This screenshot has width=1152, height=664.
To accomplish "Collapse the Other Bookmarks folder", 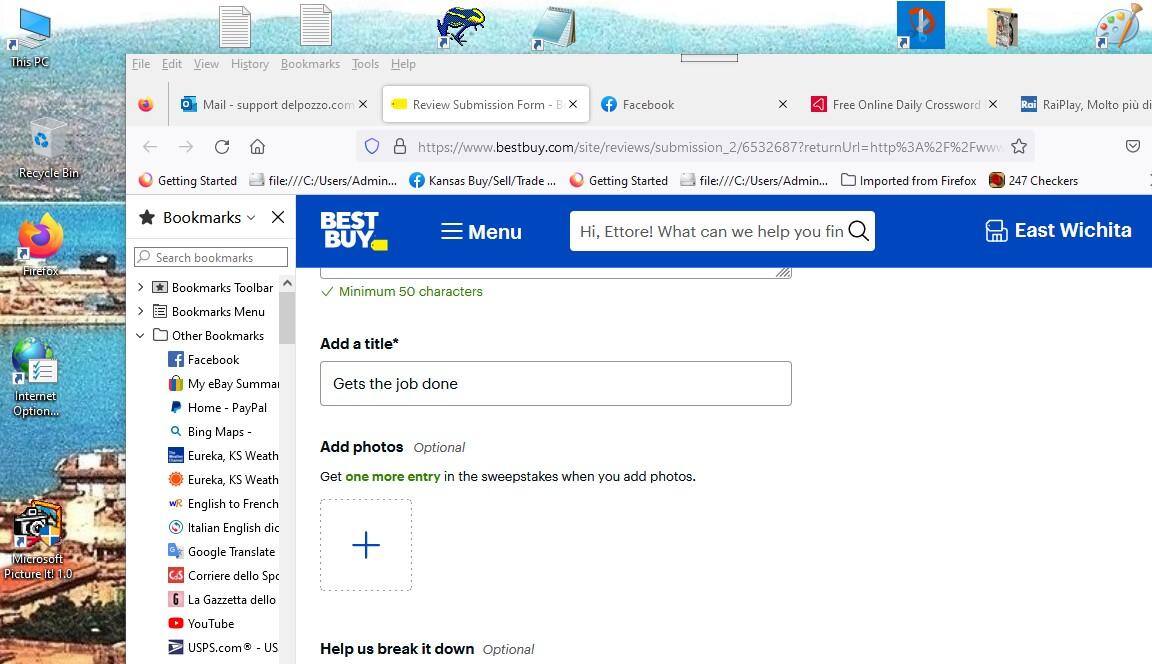I will pos(141,336).
